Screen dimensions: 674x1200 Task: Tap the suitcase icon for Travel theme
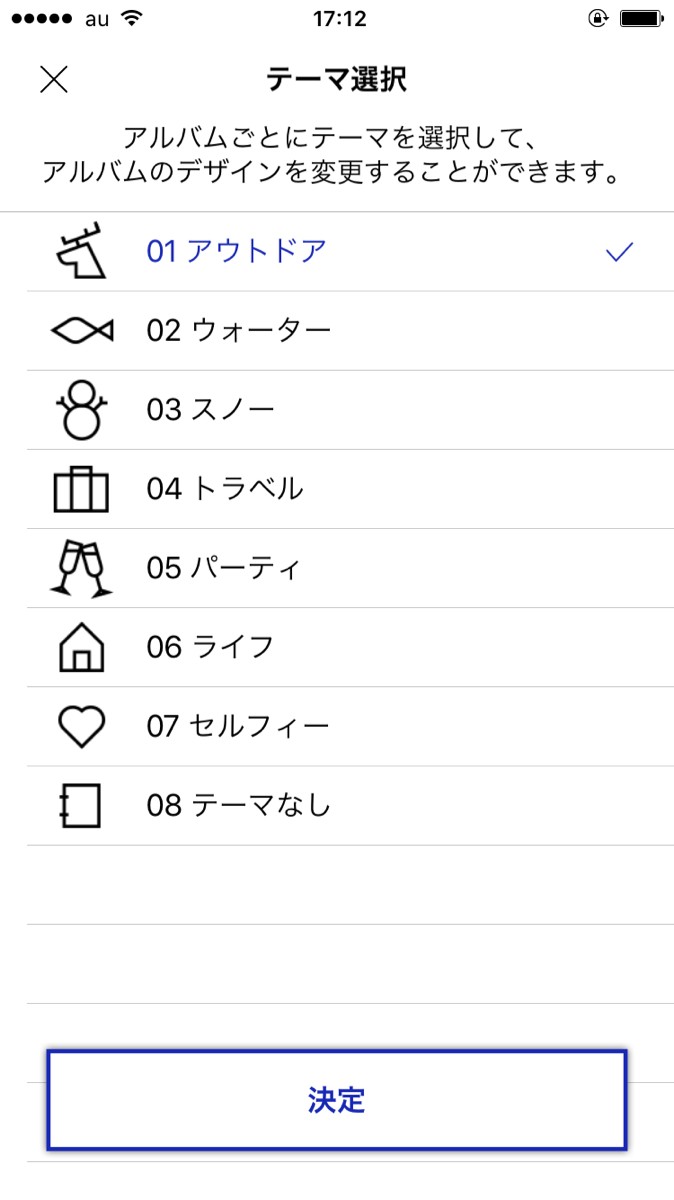[80, 489]
